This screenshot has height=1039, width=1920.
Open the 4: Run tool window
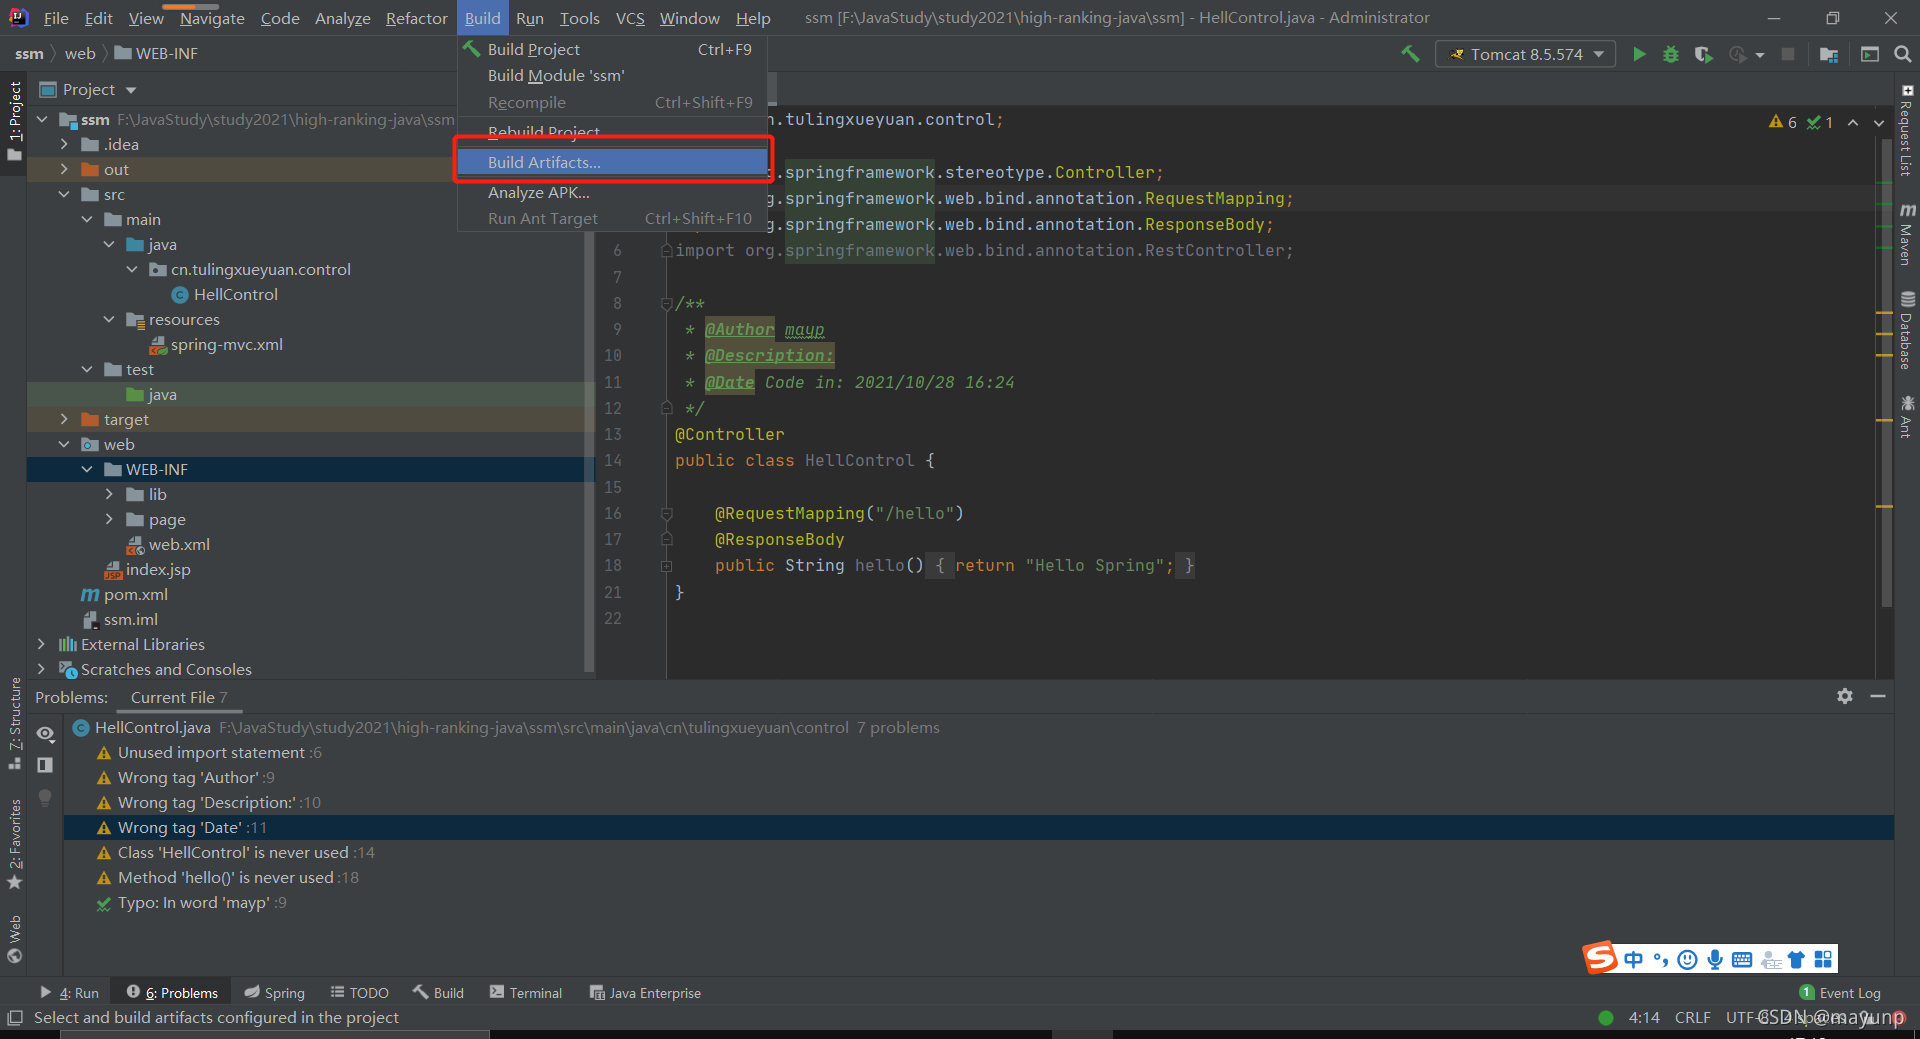(70, 992)
